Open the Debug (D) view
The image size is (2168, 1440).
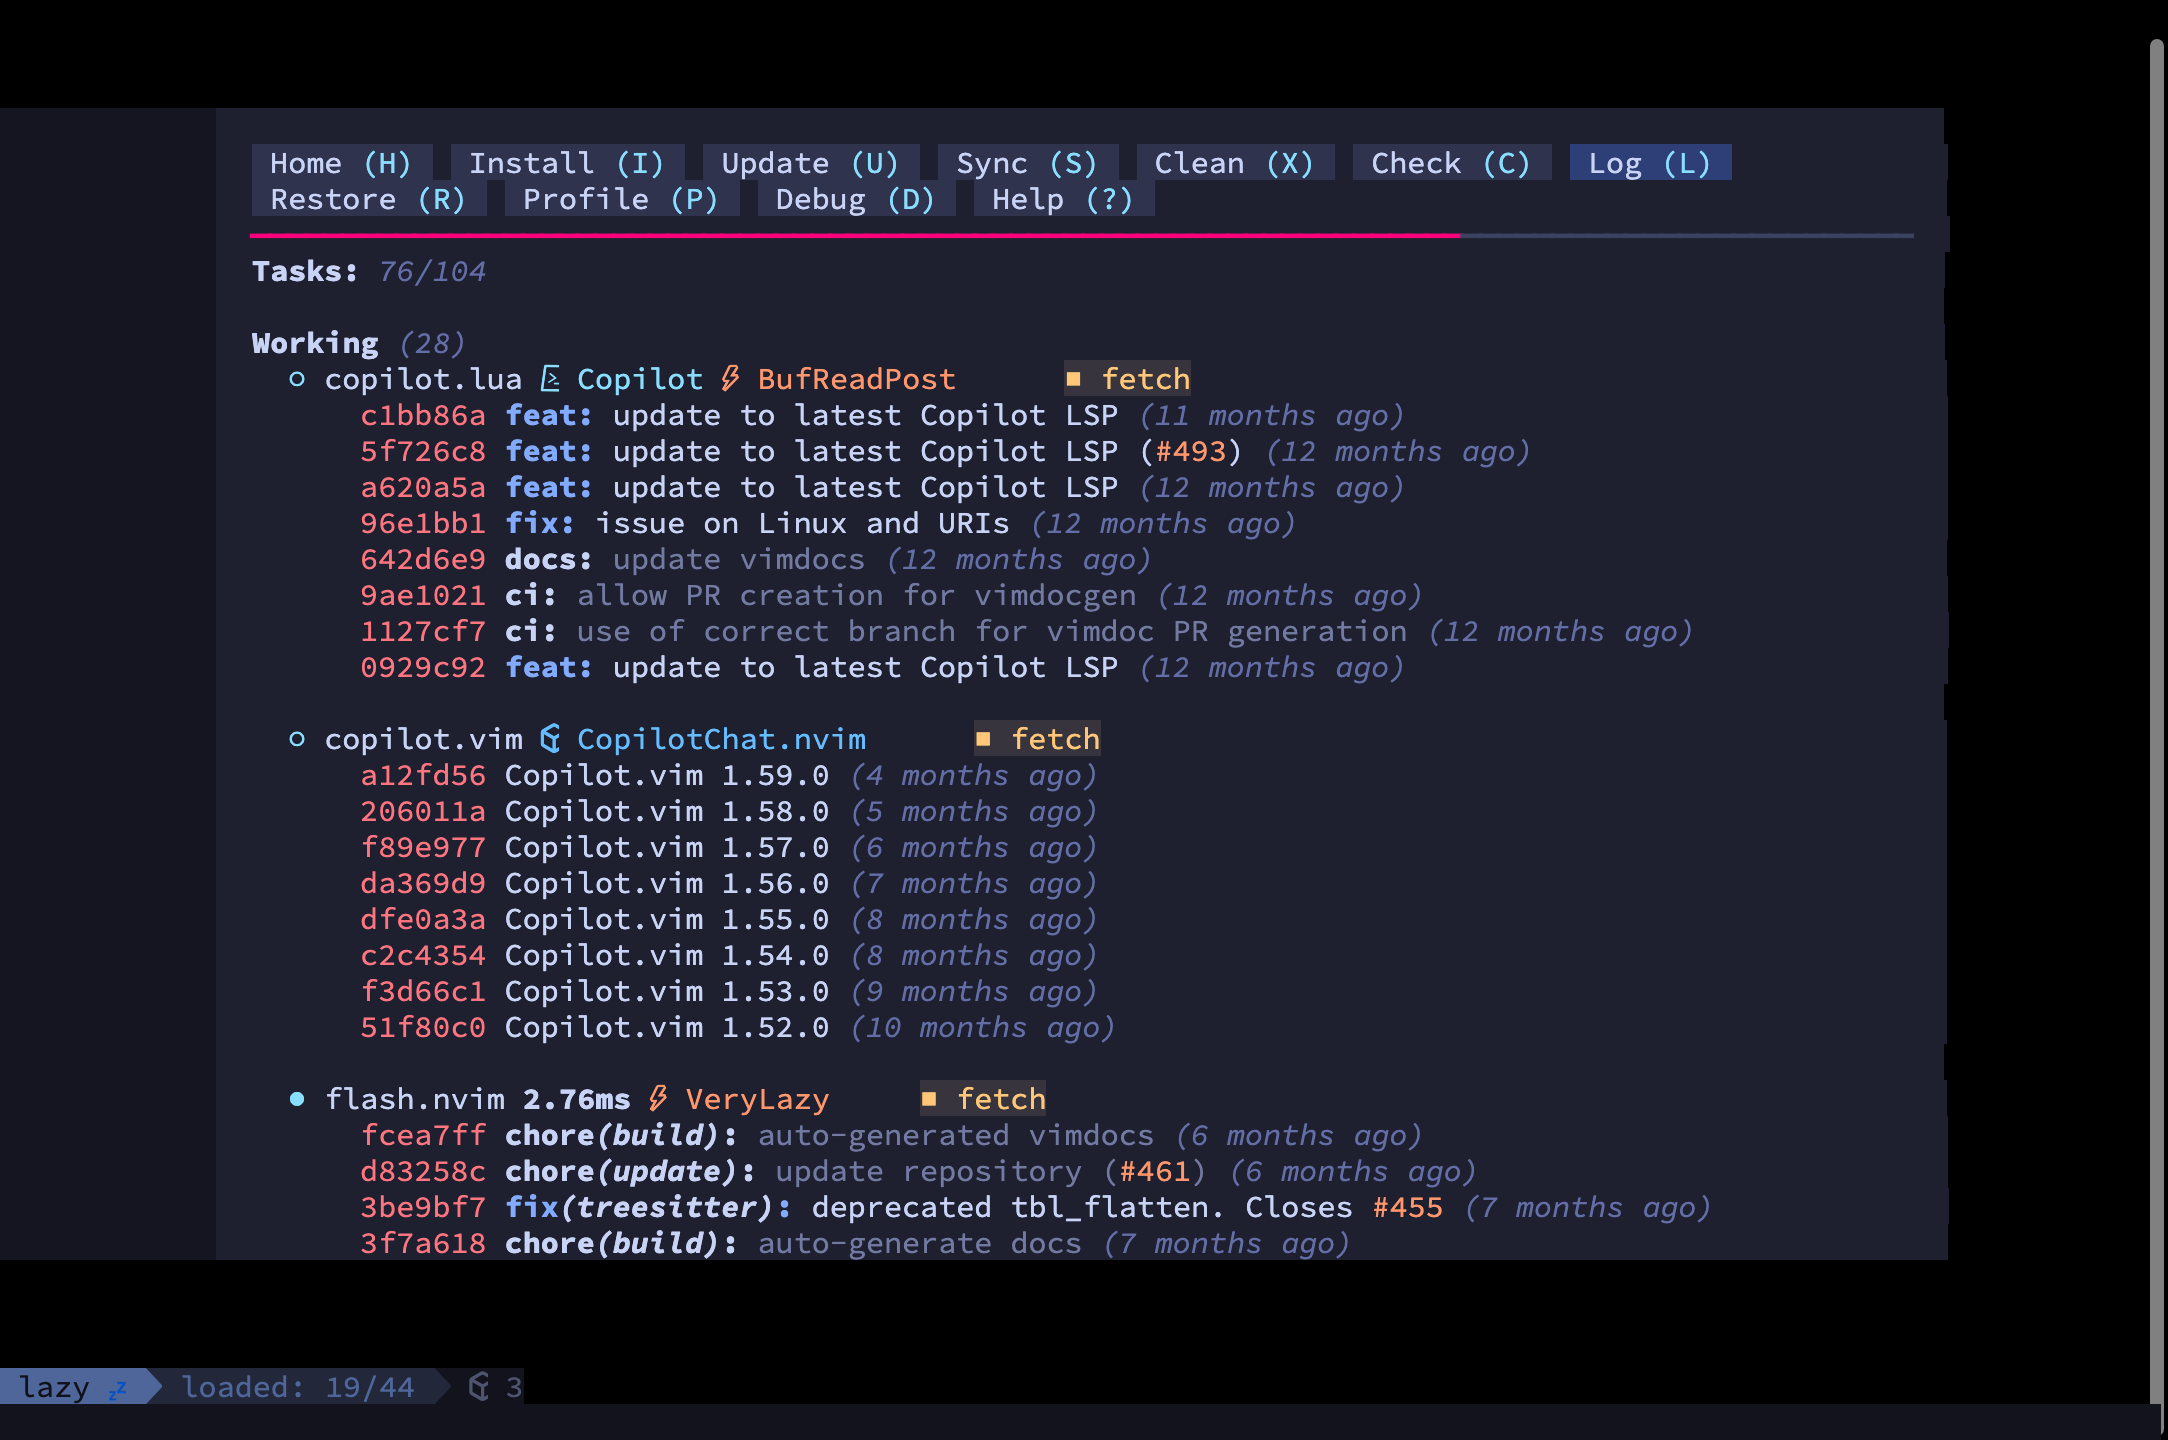pos(856,199)
